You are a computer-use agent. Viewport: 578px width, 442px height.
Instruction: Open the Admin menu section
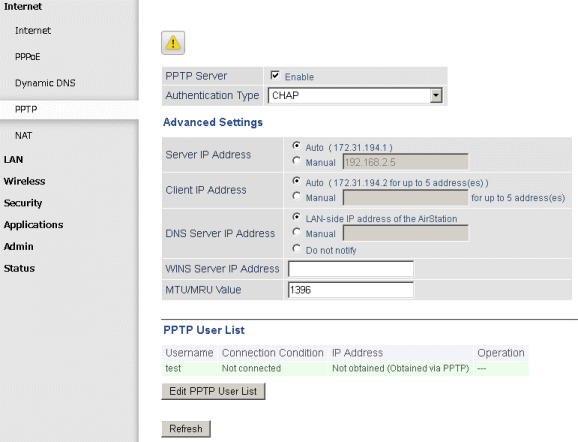pyautogui.click(x=18, y=246)
